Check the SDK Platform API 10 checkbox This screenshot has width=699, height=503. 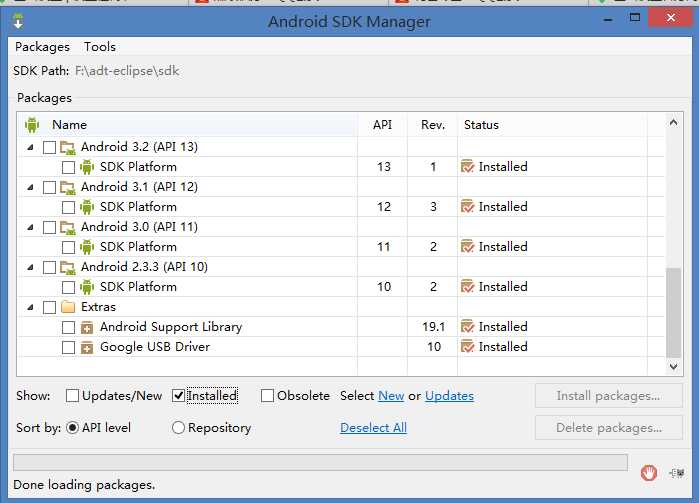pyautogui.click(x=68, y=288)
